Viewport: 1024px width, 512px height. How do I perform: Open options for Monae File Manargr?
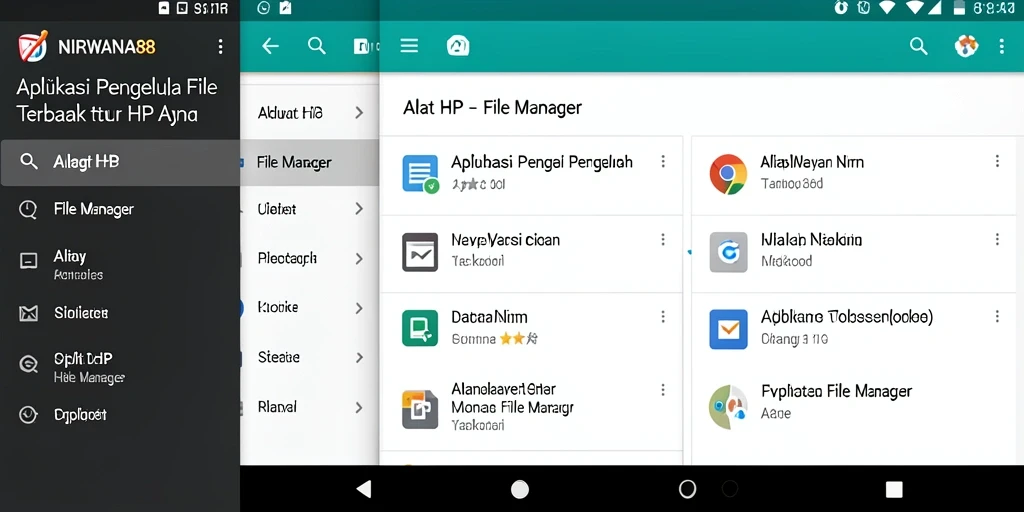click(663, 390)
